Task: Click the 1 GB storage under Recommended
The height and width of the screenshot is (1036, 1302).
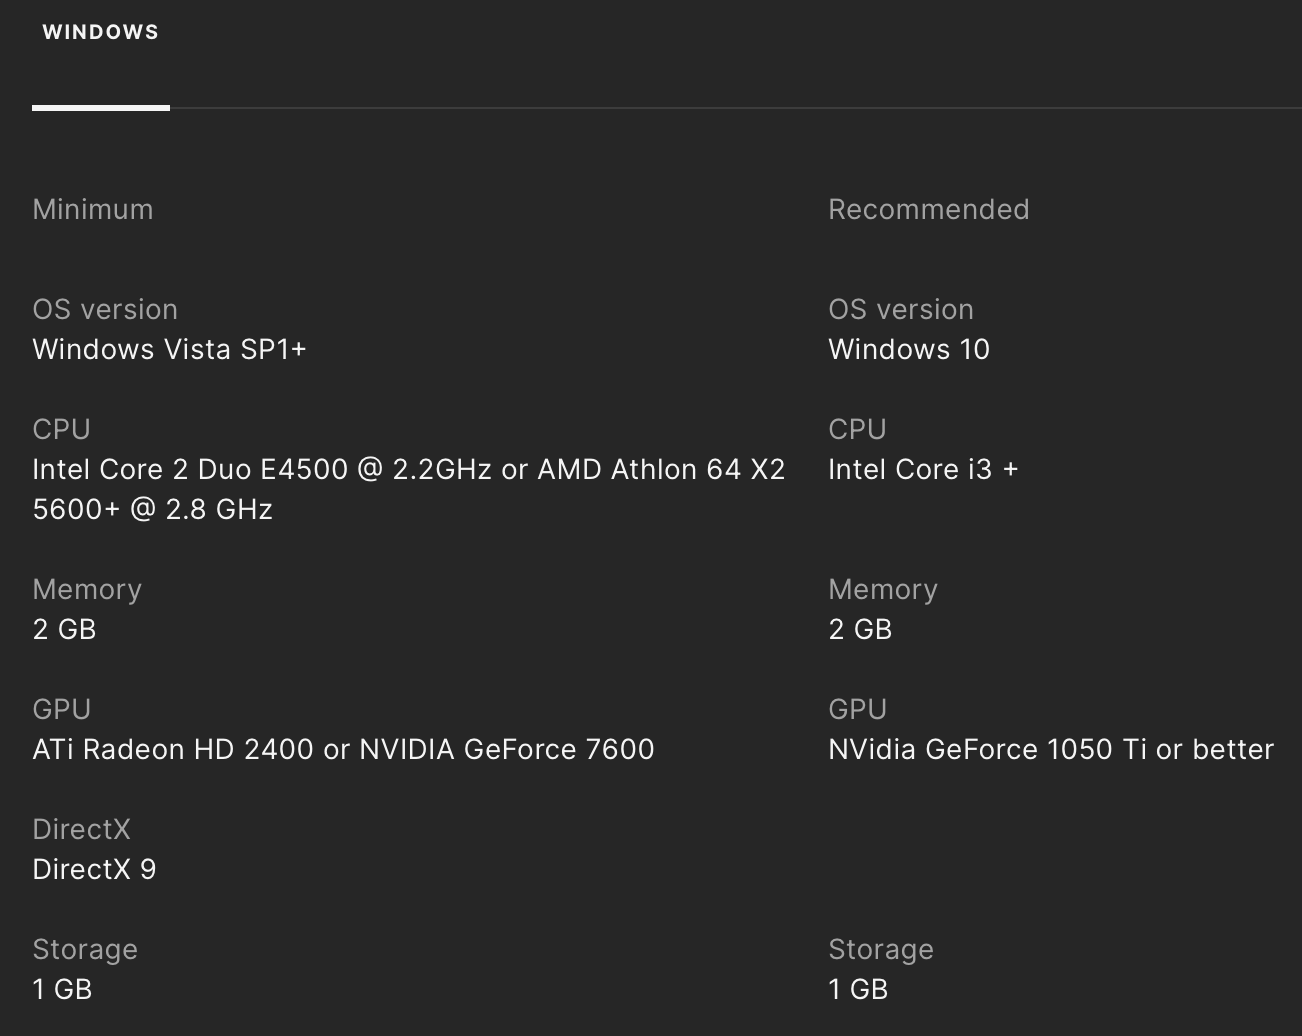Action: coord(858,989)
